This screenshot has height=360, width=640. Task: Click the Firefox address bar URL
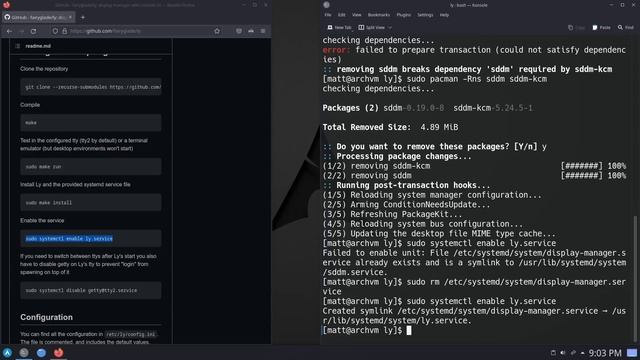(105, 31)
